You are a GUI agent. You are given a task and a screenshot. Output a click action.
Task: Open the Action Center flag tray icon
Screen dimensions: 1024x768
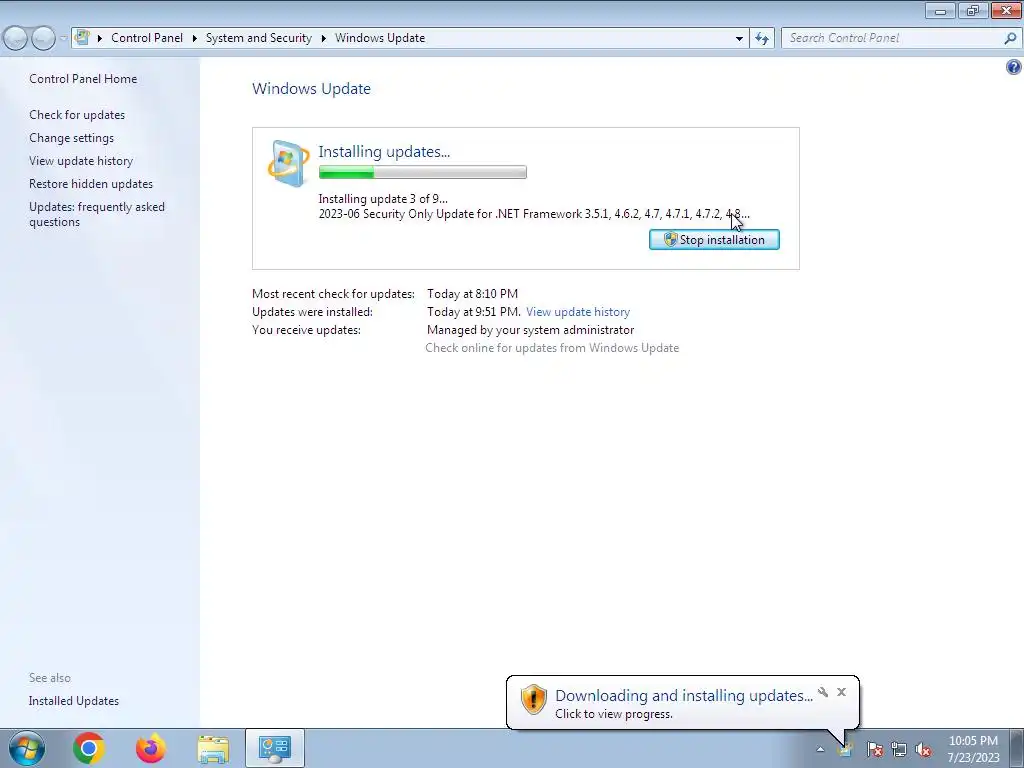coord(874,749)
